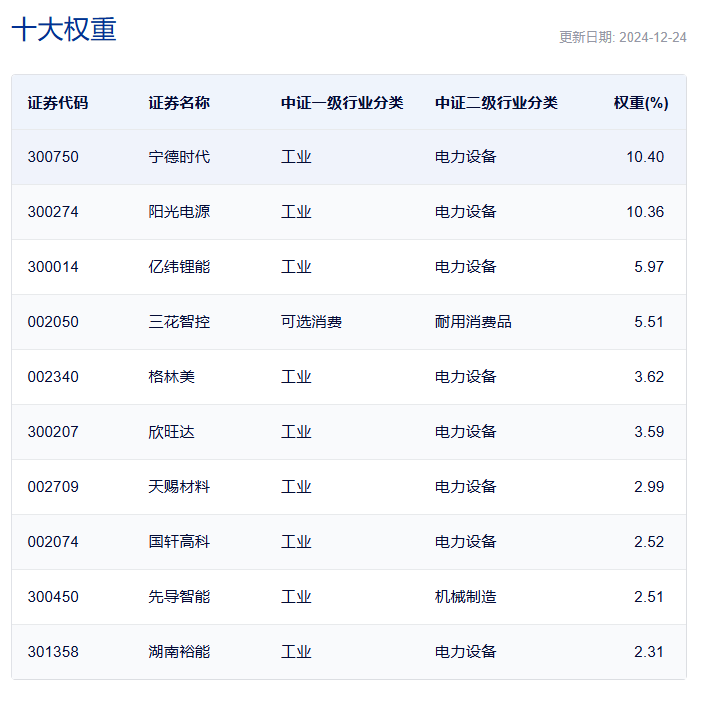Click weight value 2.99
703x709 pixels.
click(649, 487)
